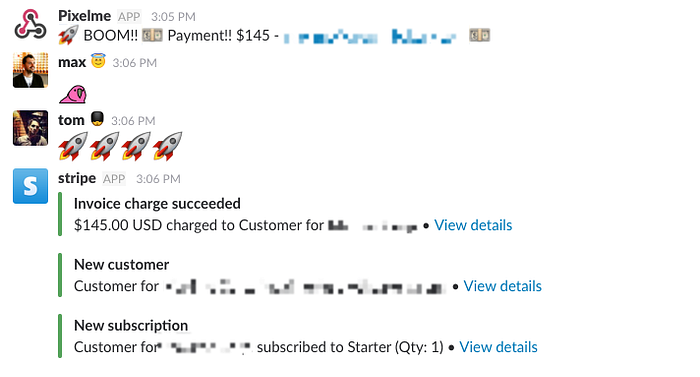Open tom's profile photo

point(30,128)
